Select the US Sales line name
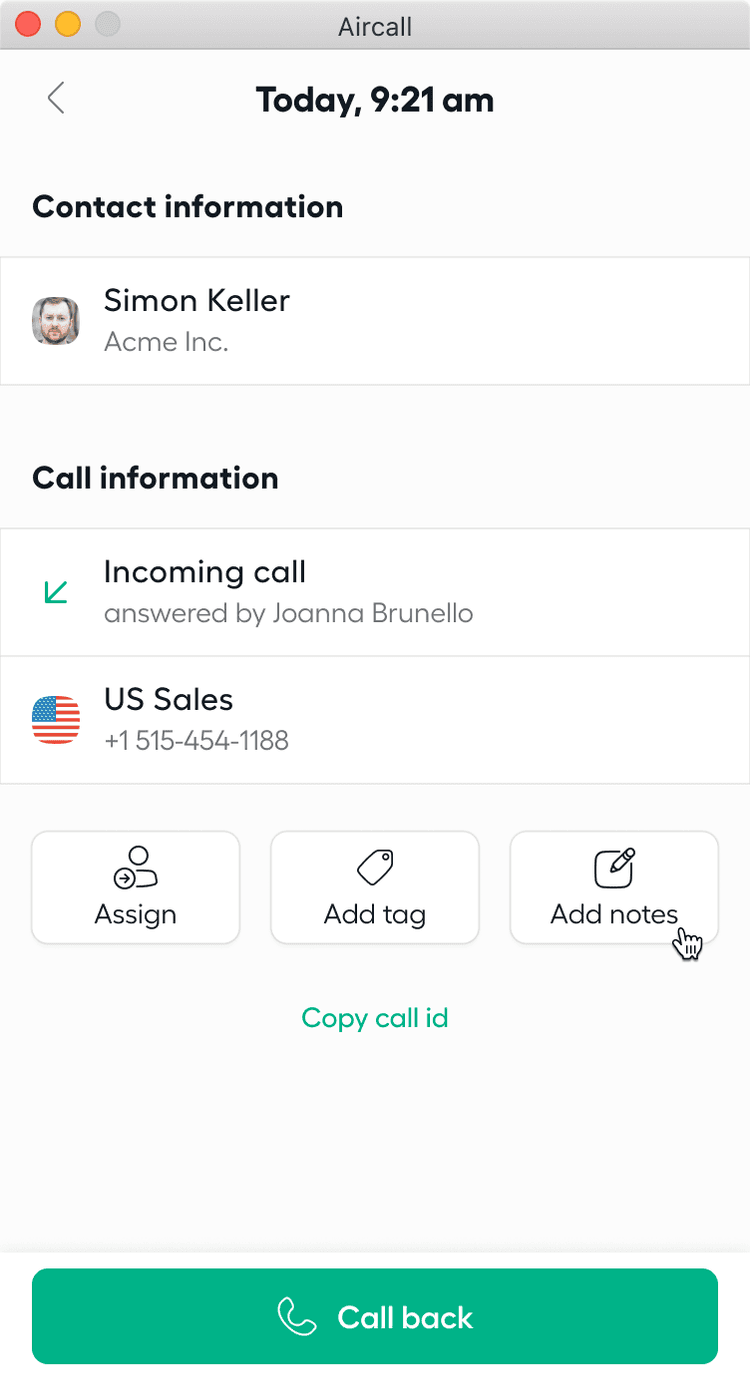The width and height of the screenshot is (750, 1380). (168, 700)
